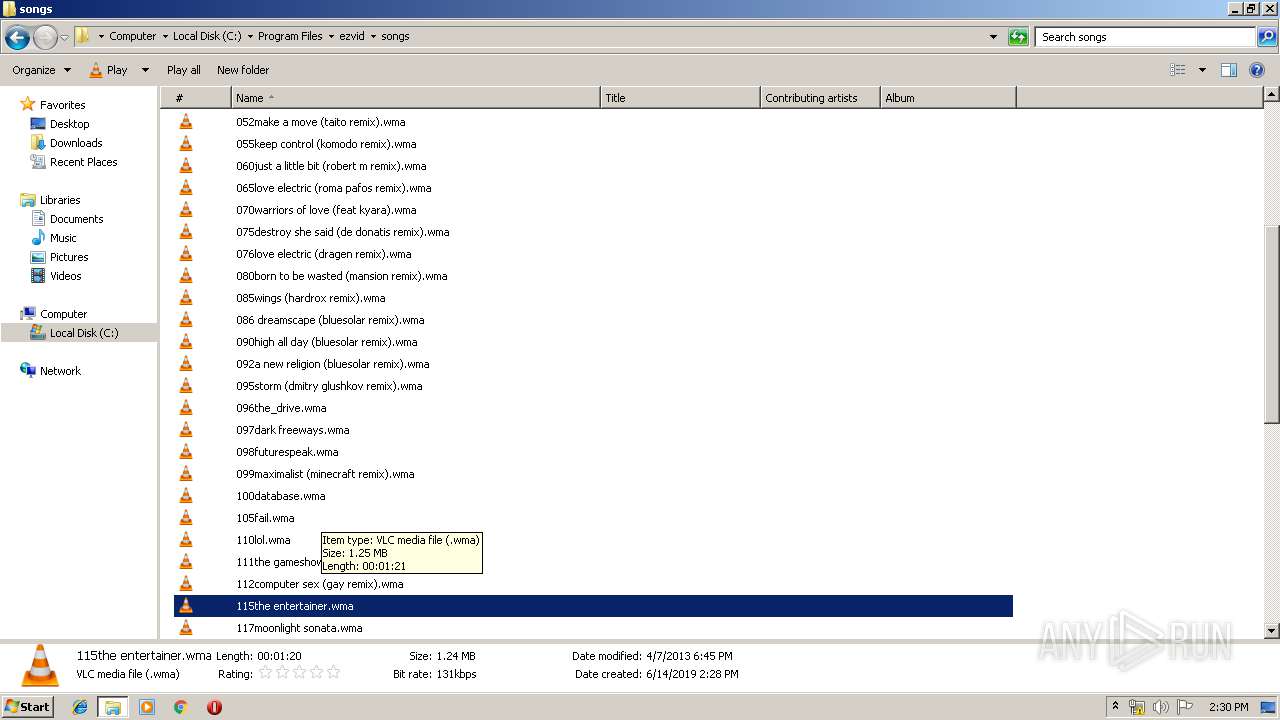Click scrollbar down arrow
1280x720 pixels.
pos(1272,631)
